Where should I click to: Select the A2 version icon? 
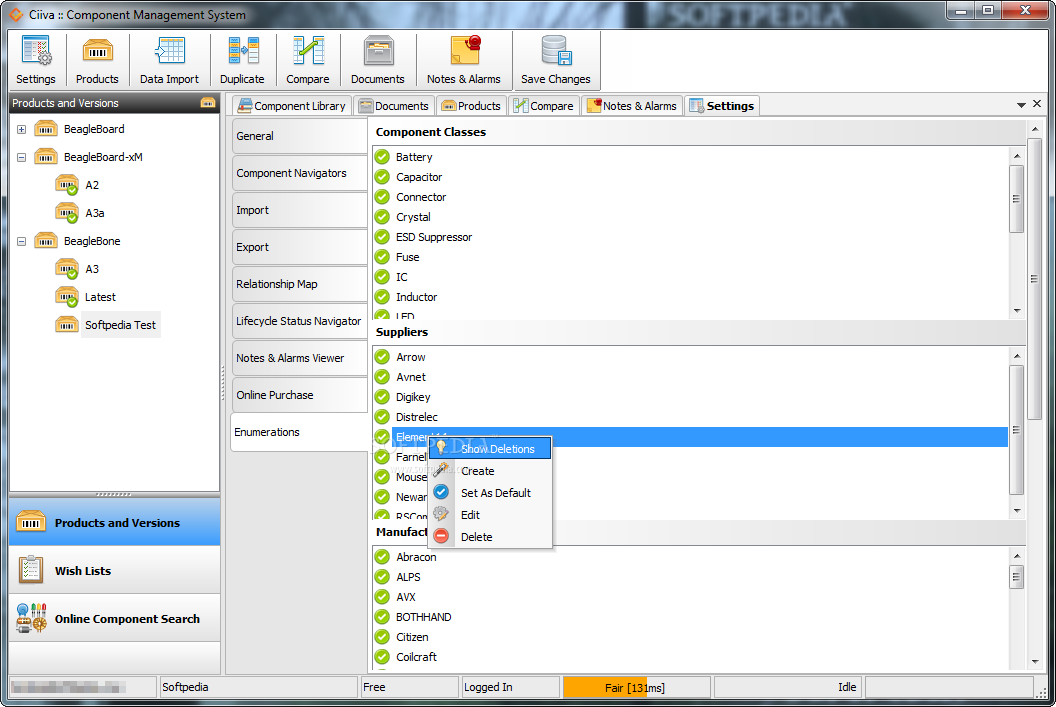[67, 185]
